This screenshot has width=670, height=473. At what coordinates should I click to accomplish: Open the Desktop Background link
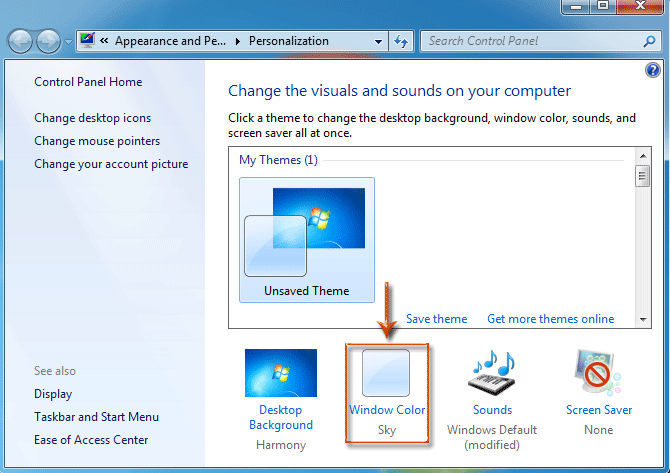click(281, 417)
